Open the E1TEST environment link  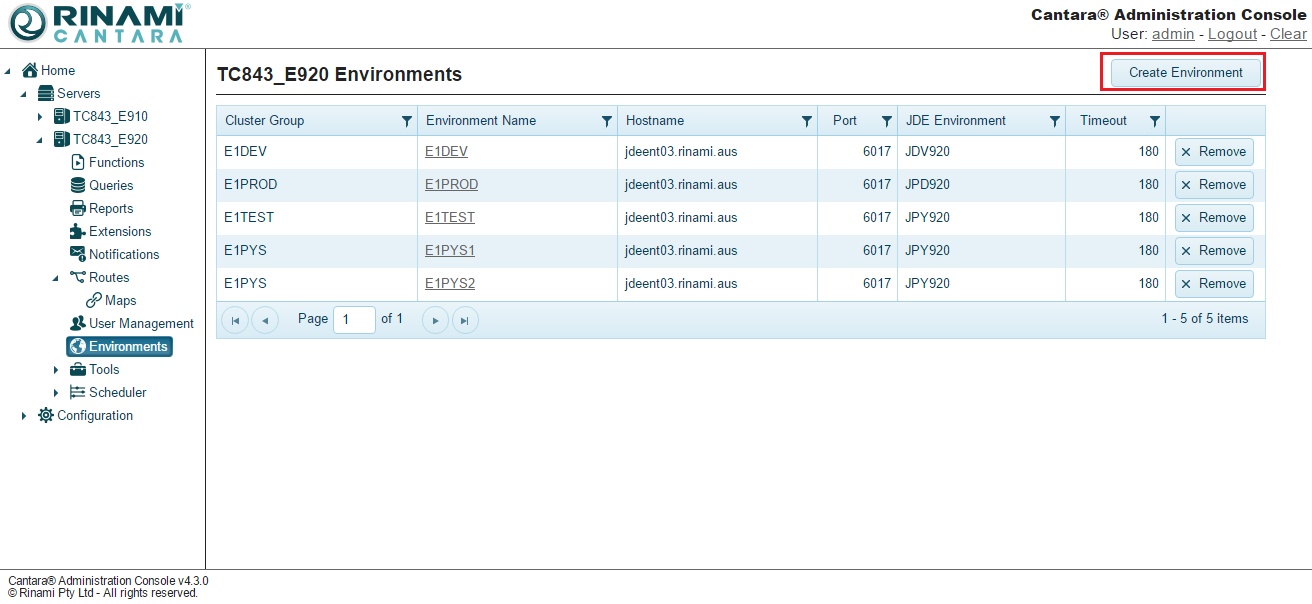(449, 217)
